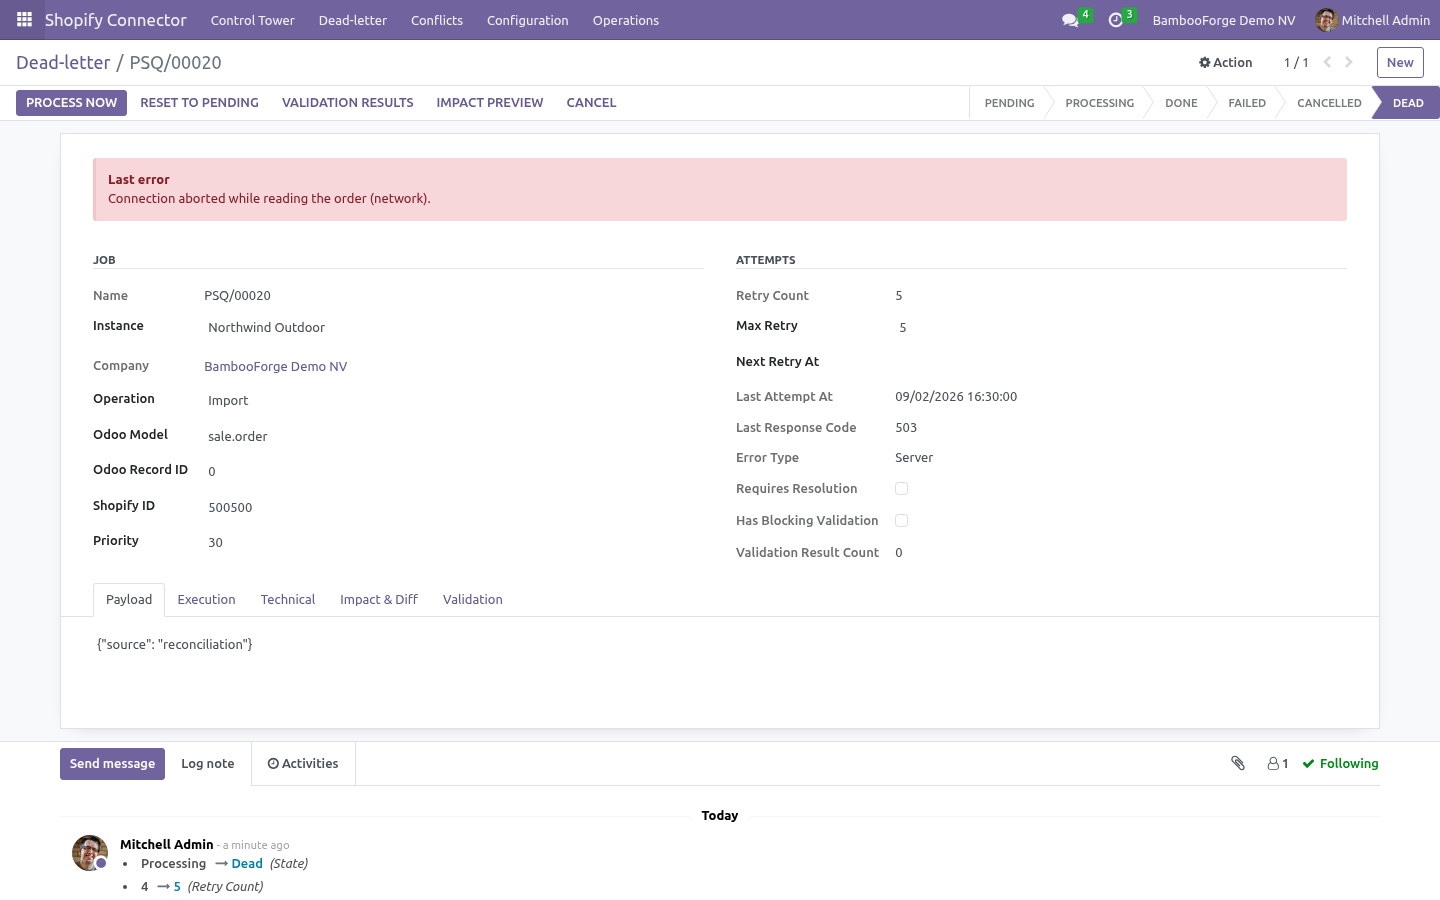Toggle the Following status button
Image resolution: width=1440 pixels, height=900 pixels.
[x=1340, y=763]
